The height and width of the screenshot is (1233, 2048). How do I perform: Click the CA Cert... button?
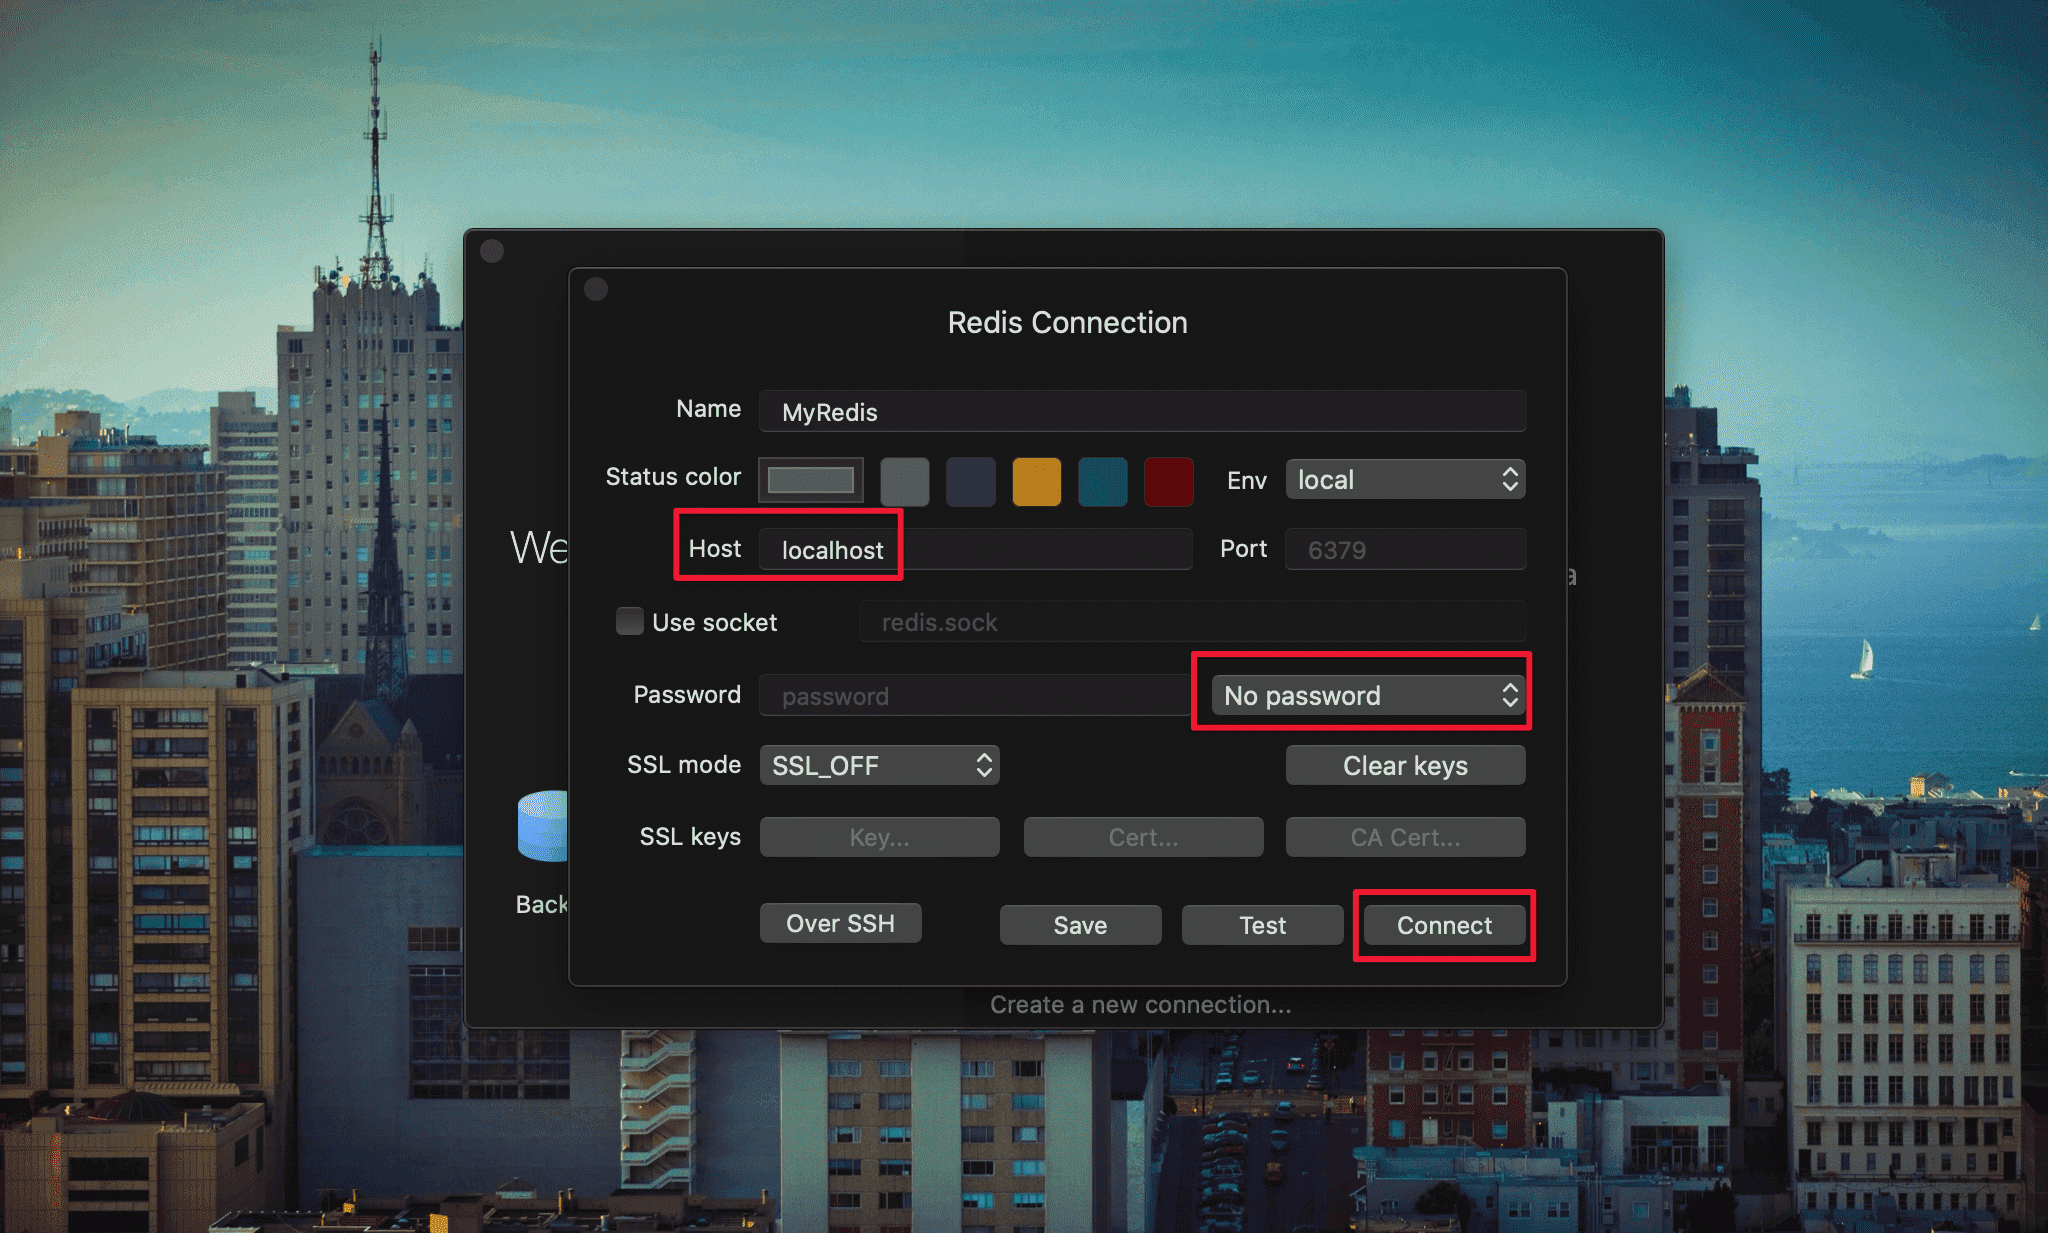point(1406,837)
